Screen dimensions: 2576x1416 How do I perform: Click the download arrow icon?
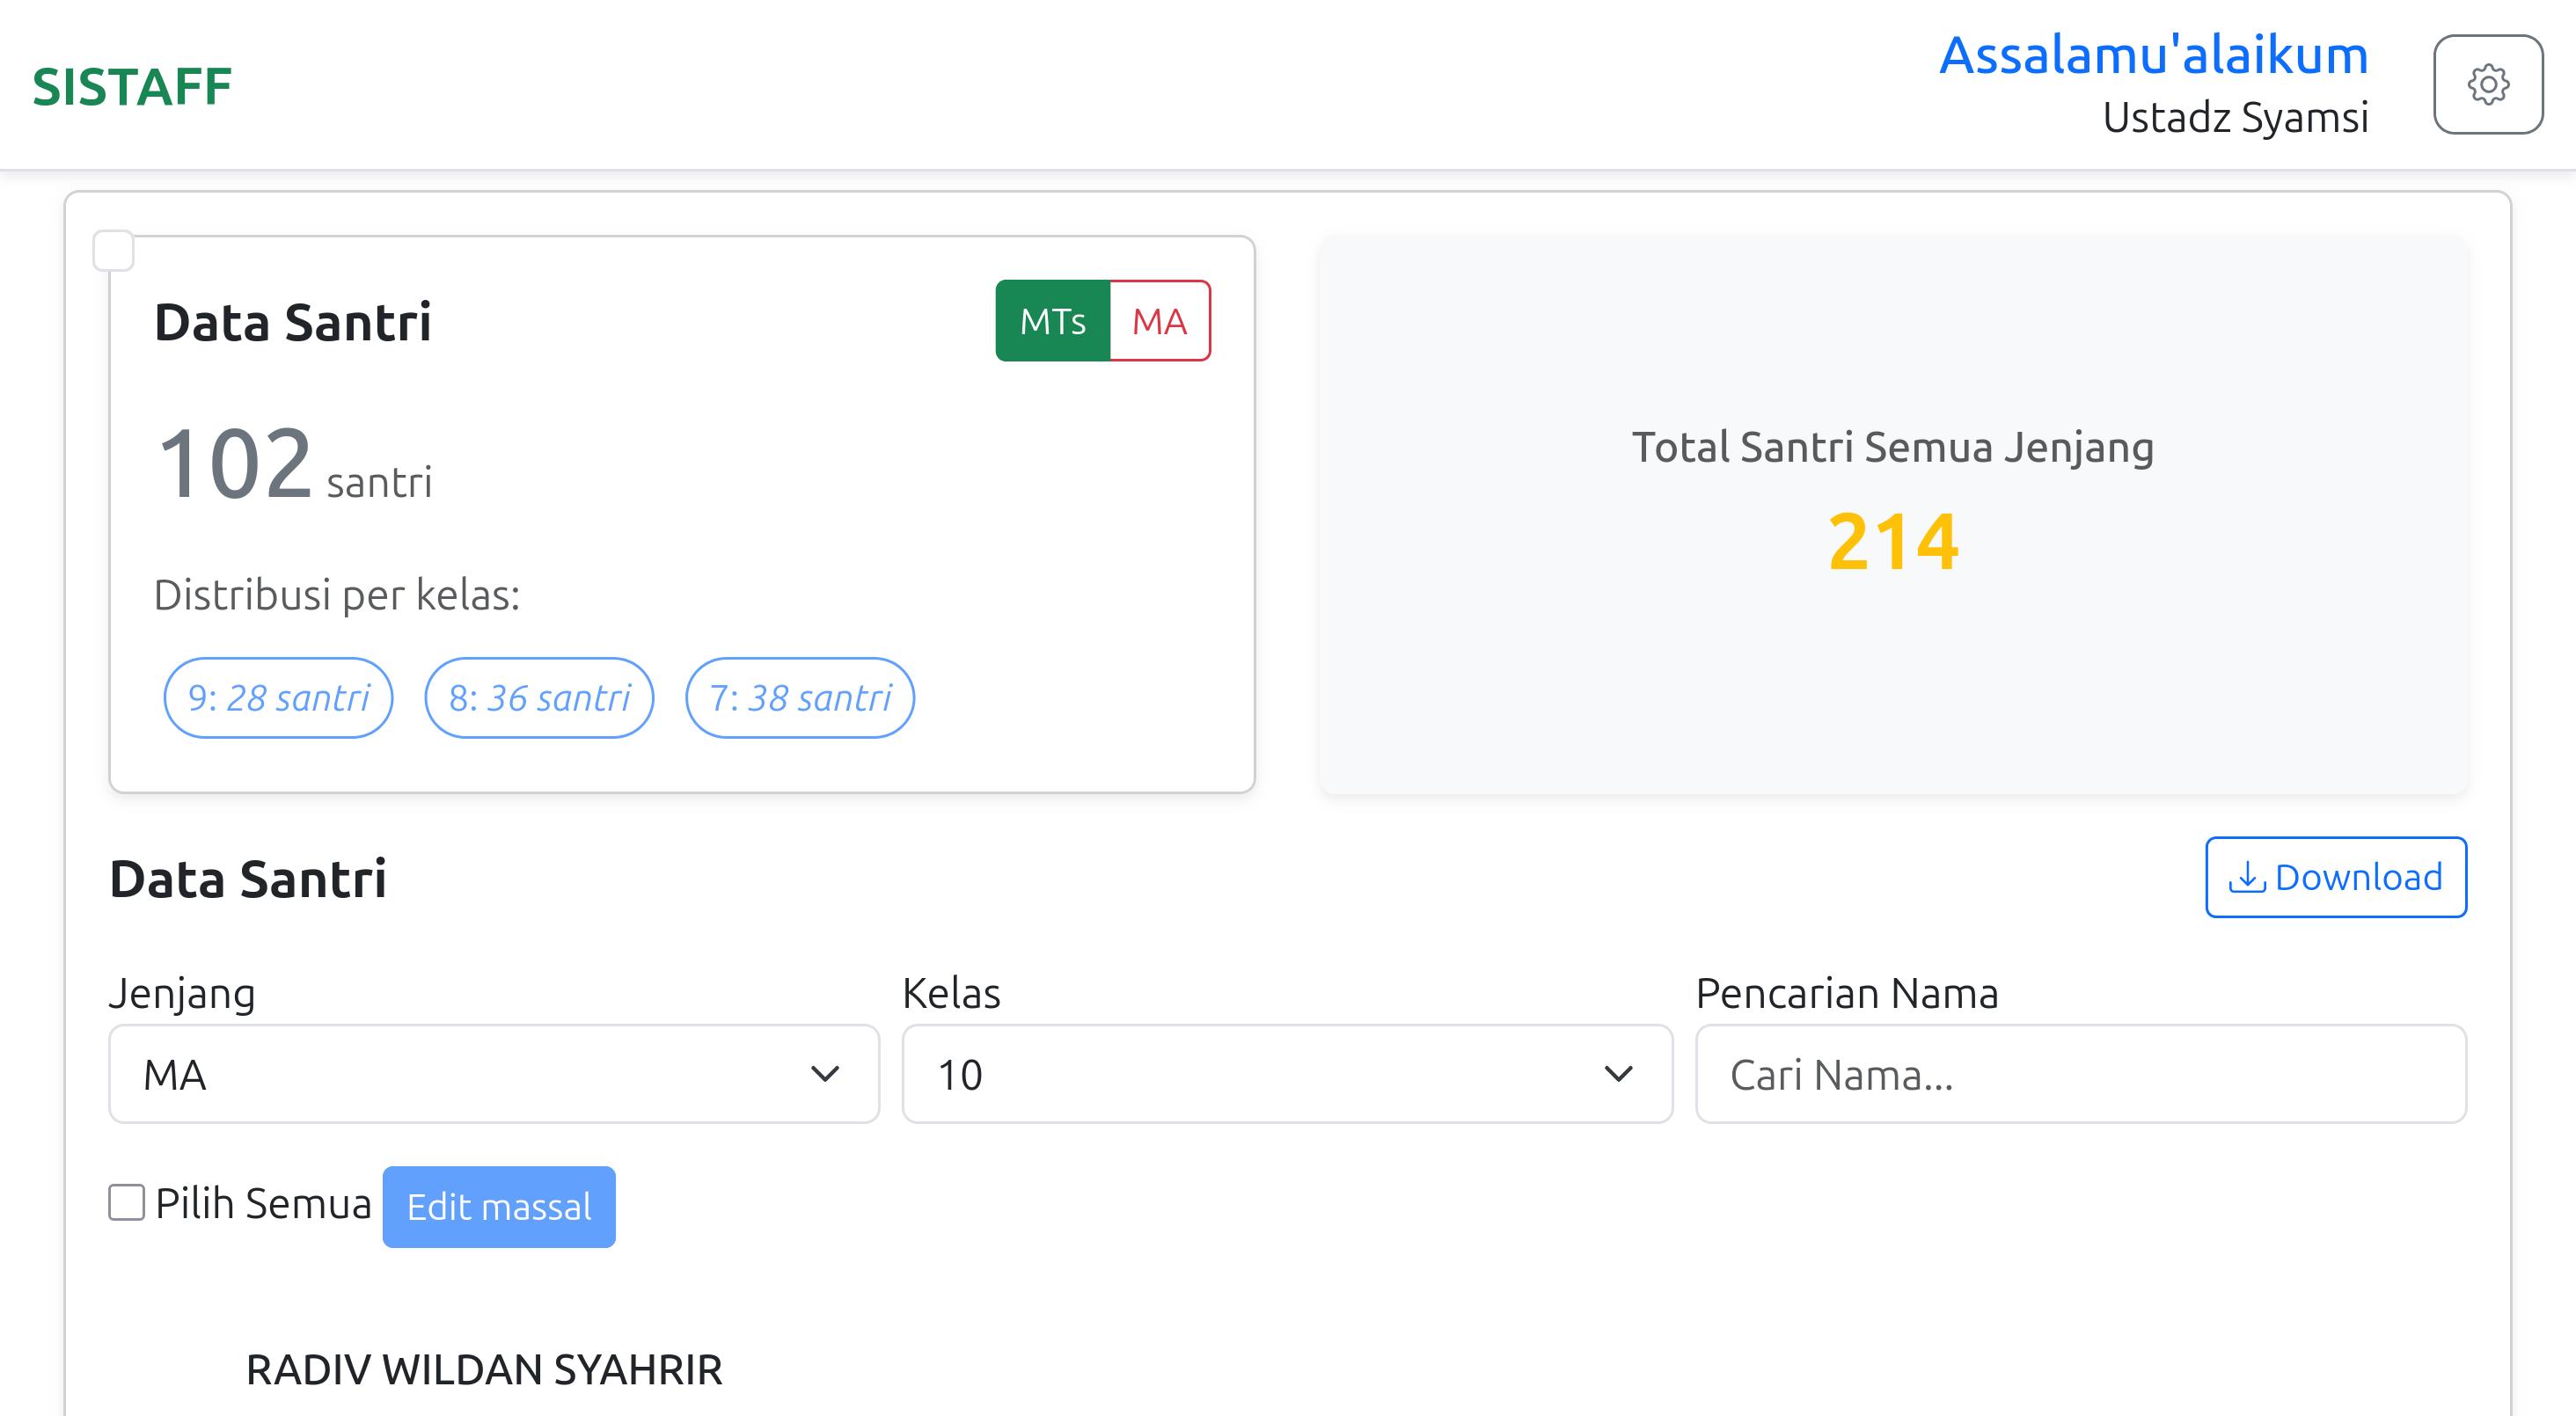click(2246, 877)
